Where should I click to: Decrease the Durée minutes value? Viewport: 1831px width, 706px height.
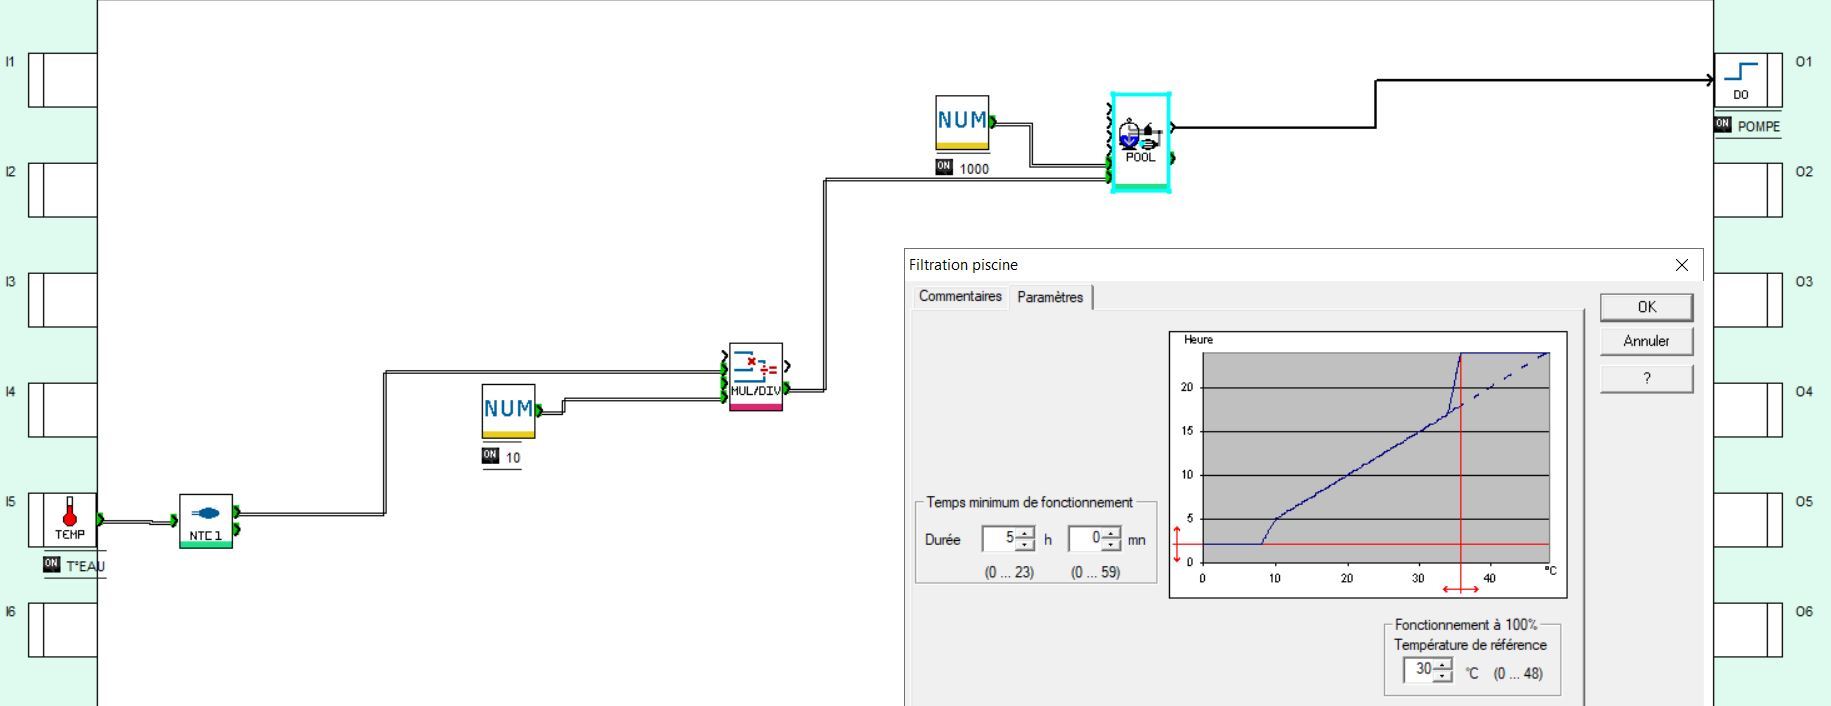click(x=1111, y=545)
